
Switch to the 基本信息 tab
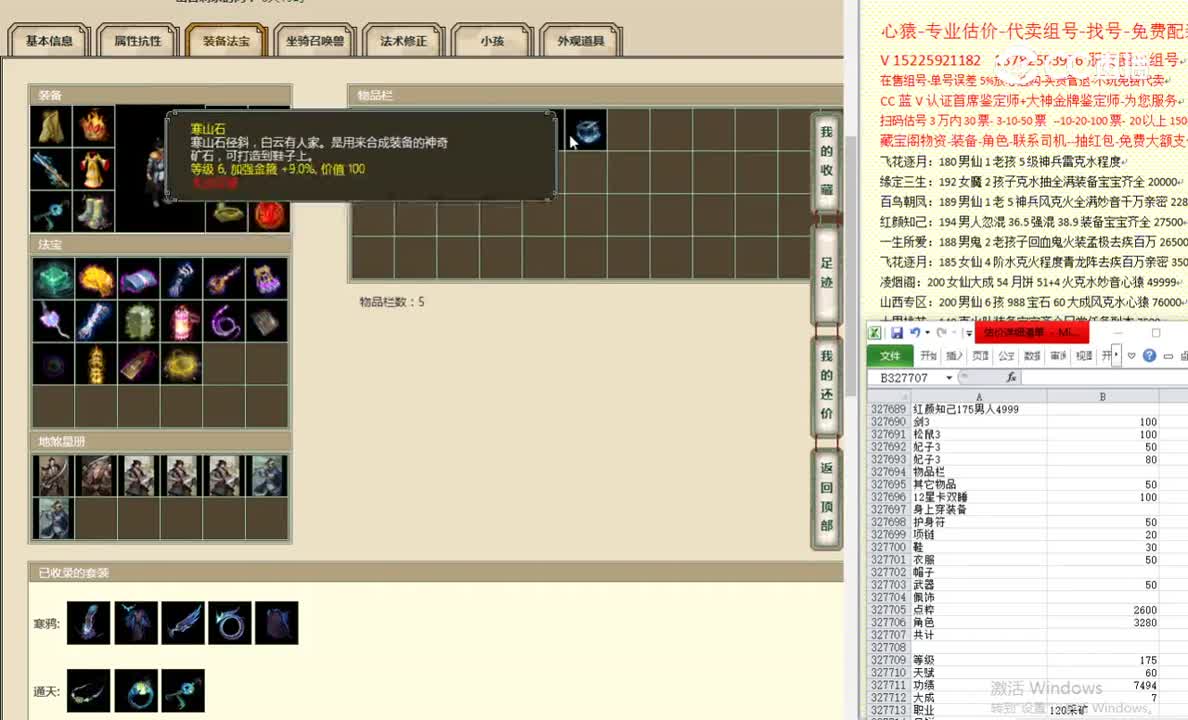tap(47, 41)
